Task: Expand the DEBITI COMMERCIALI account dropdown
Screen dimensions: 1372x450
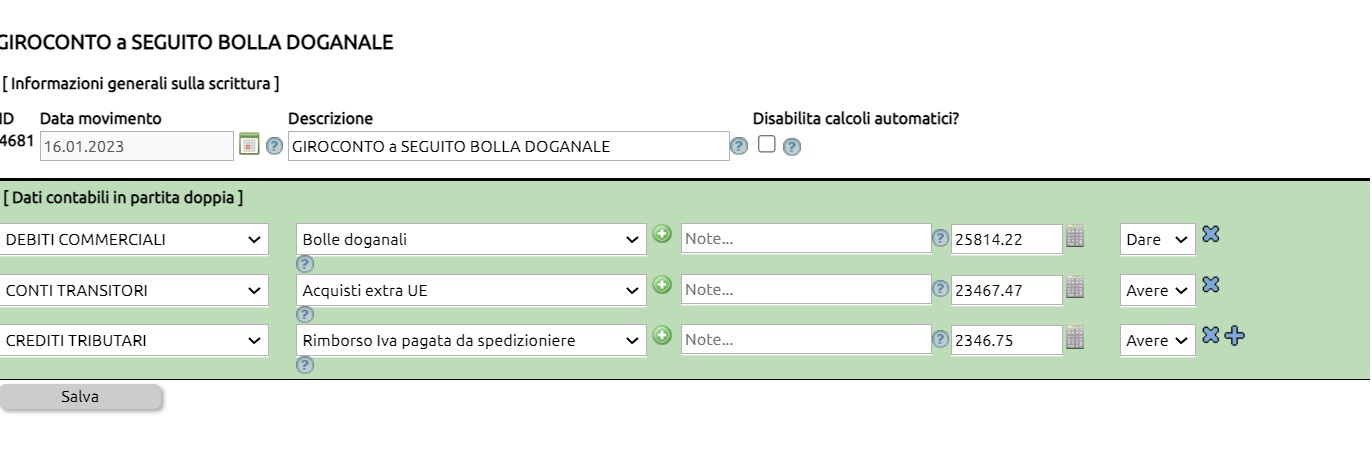Action: pos(134,240)
